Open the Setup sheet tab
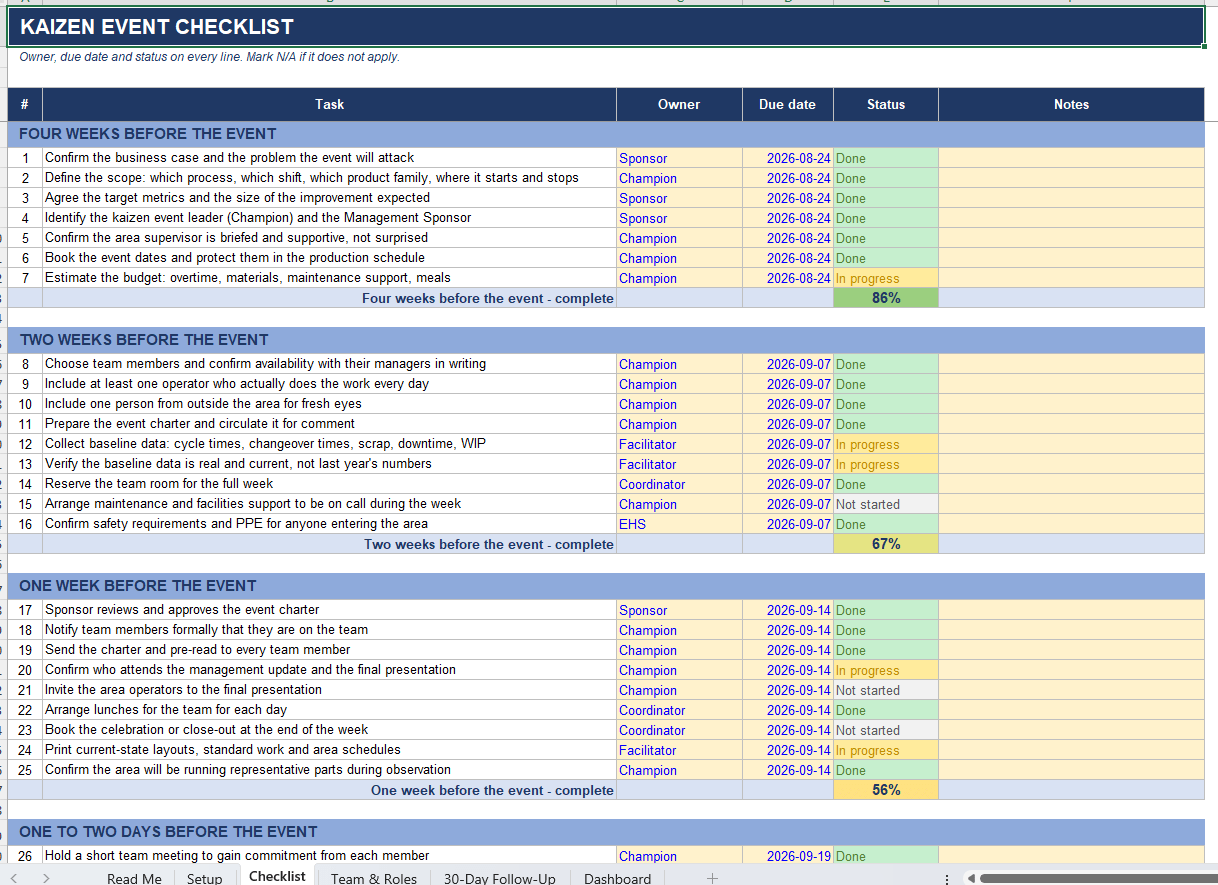The width and height of the screenshot is (1218, 885). 205,878
